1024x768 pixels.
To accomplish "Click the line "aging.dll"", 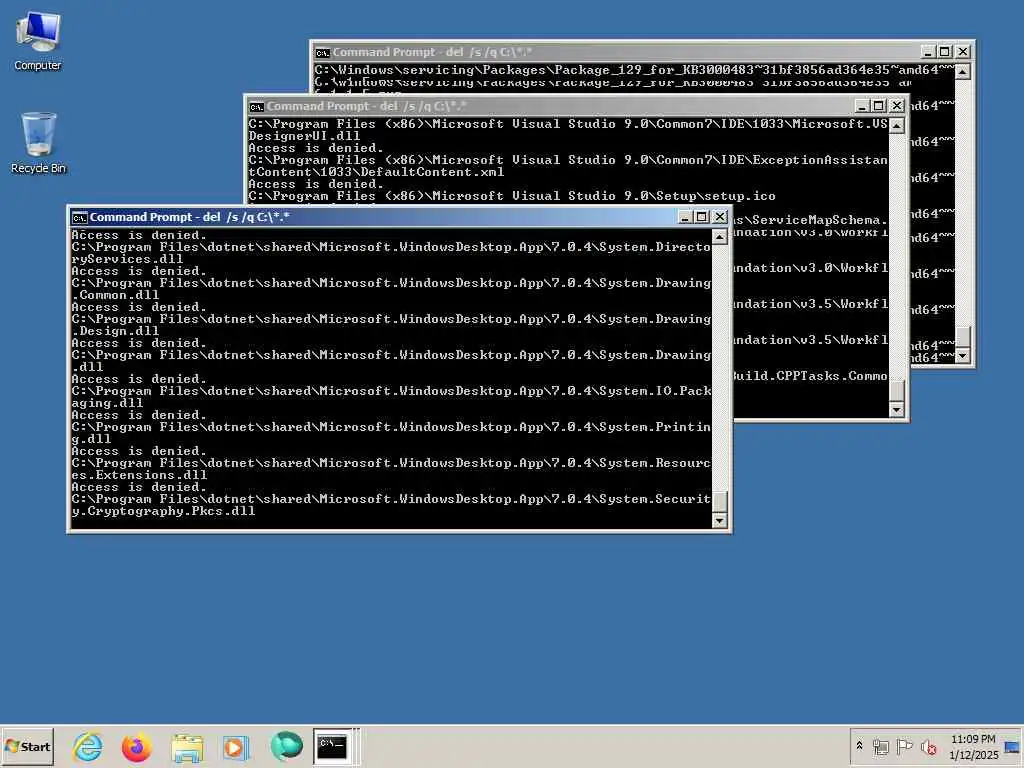I will (x=107, y=403).
